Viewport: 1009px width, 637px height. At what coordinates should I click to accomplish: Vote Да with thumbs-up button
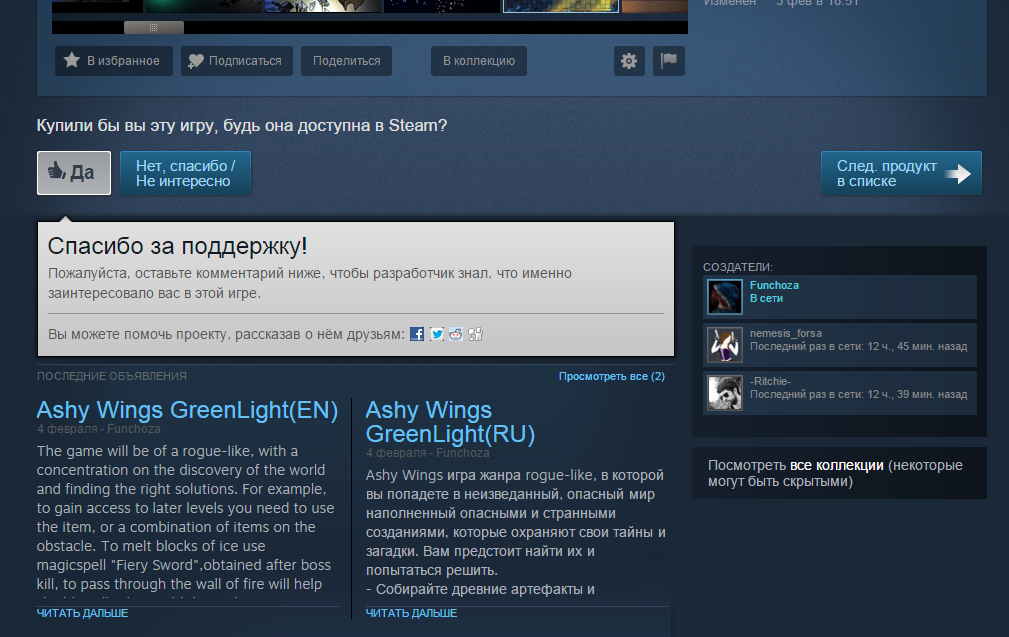(x=74, y=172)
